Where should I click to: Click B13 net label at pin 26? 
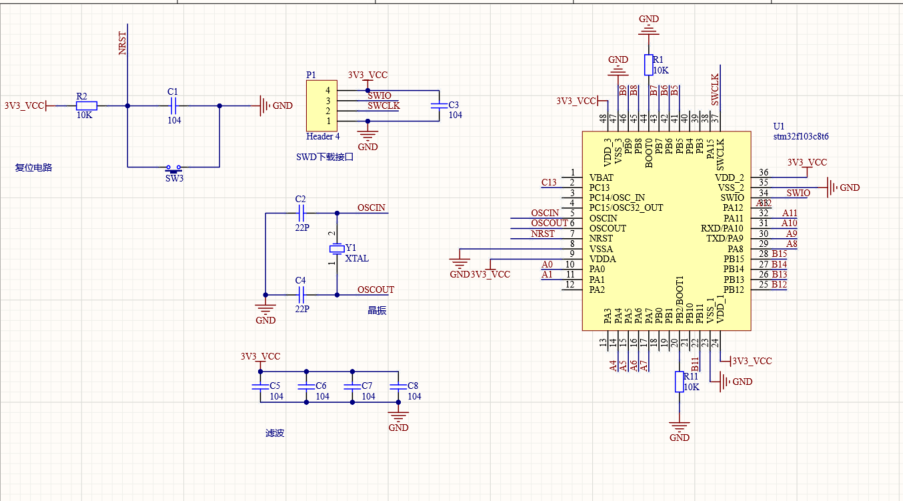click(x=779, y=275)
